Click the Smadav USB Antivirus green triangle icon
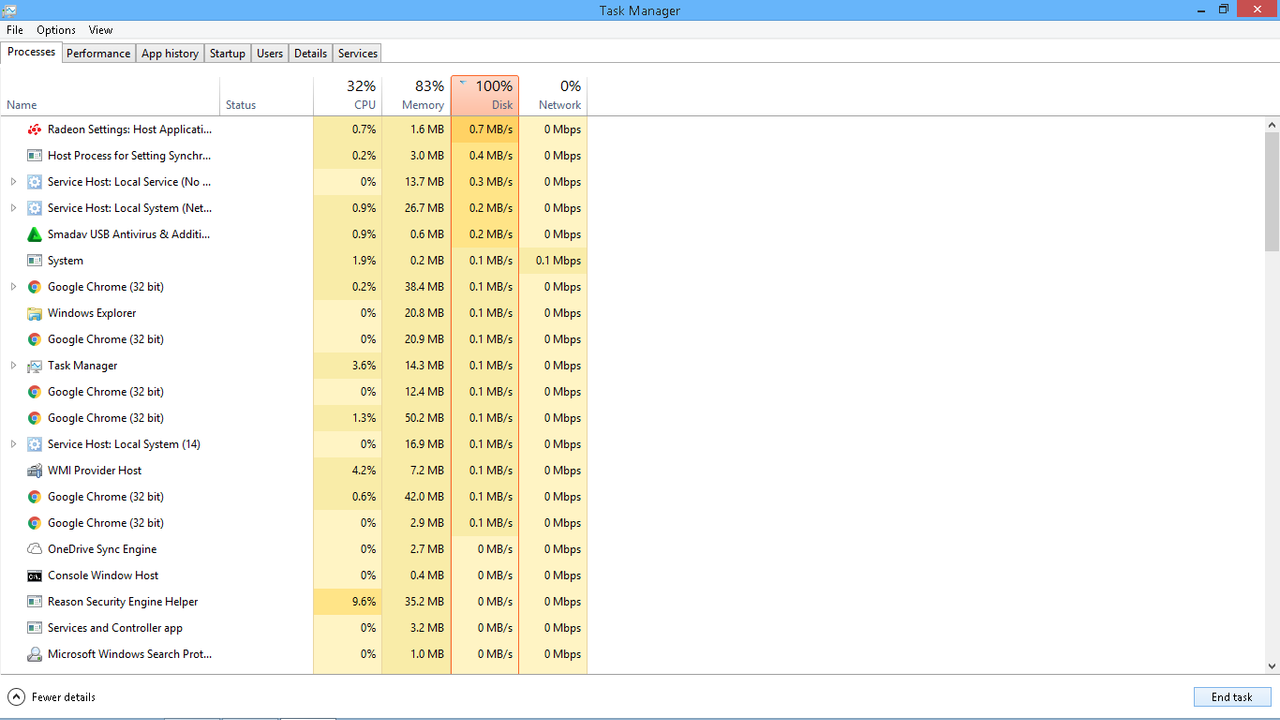The height and width of the screenshot is (720, 1280). pos(34,234)
